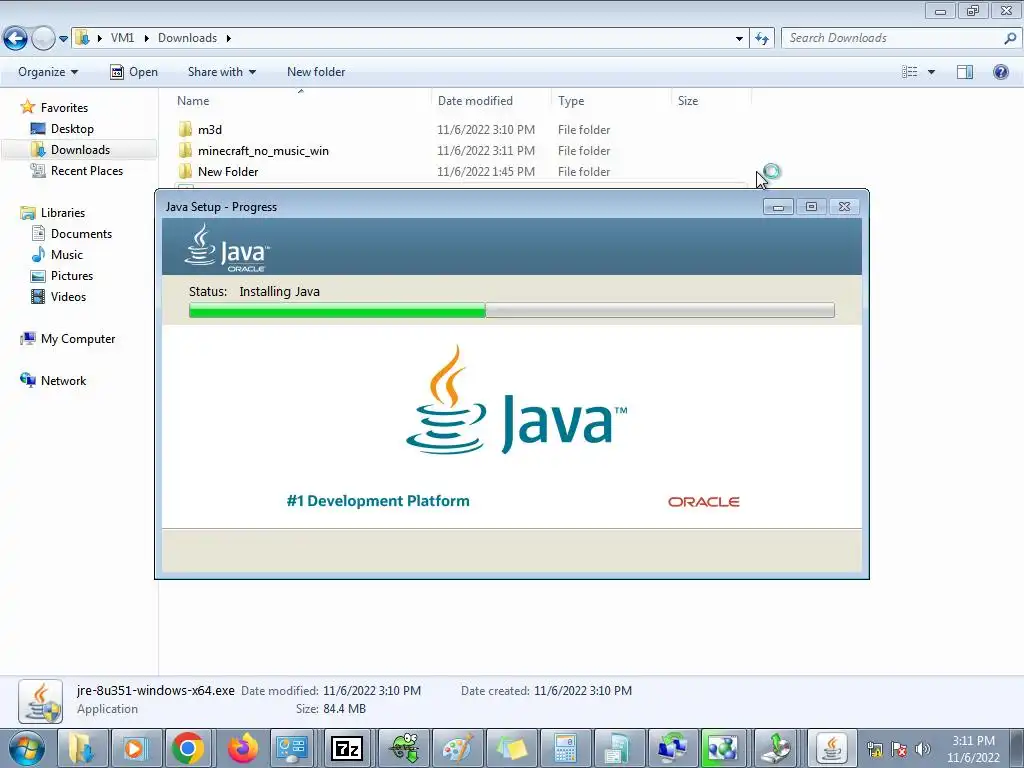
Task: Select the New Folder item
Action: [228, 172]
